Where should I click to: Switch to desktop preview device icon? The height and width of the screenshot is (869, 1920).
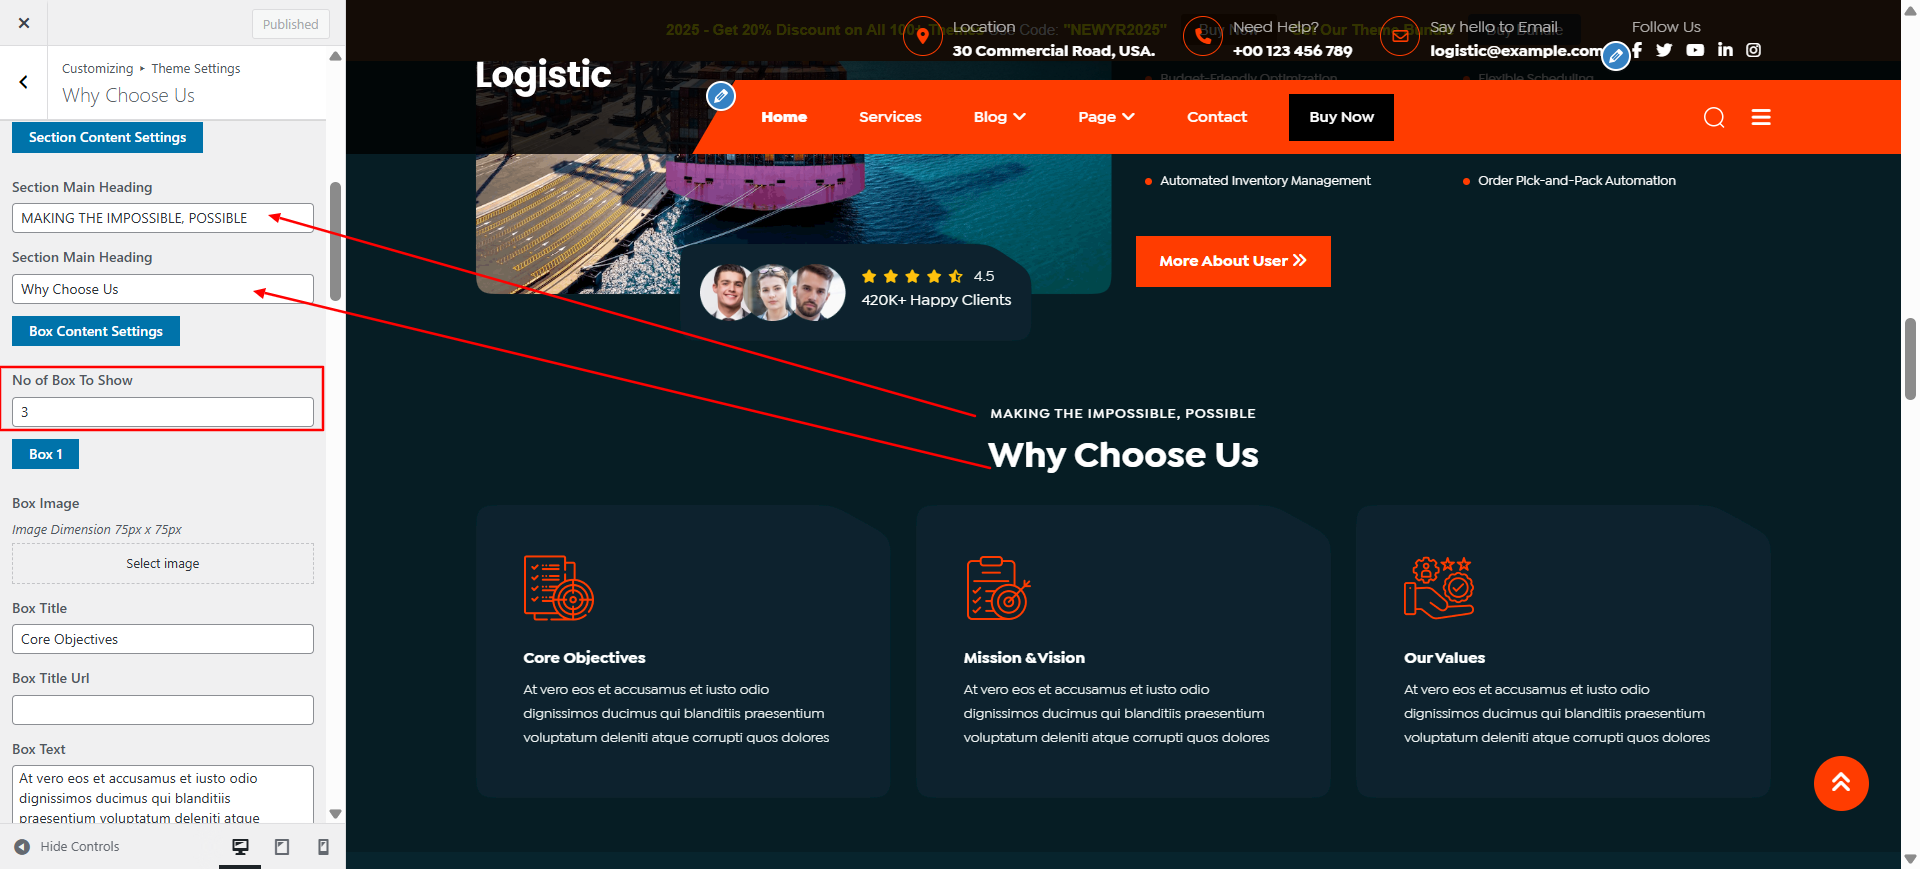[x=240, y=847]
